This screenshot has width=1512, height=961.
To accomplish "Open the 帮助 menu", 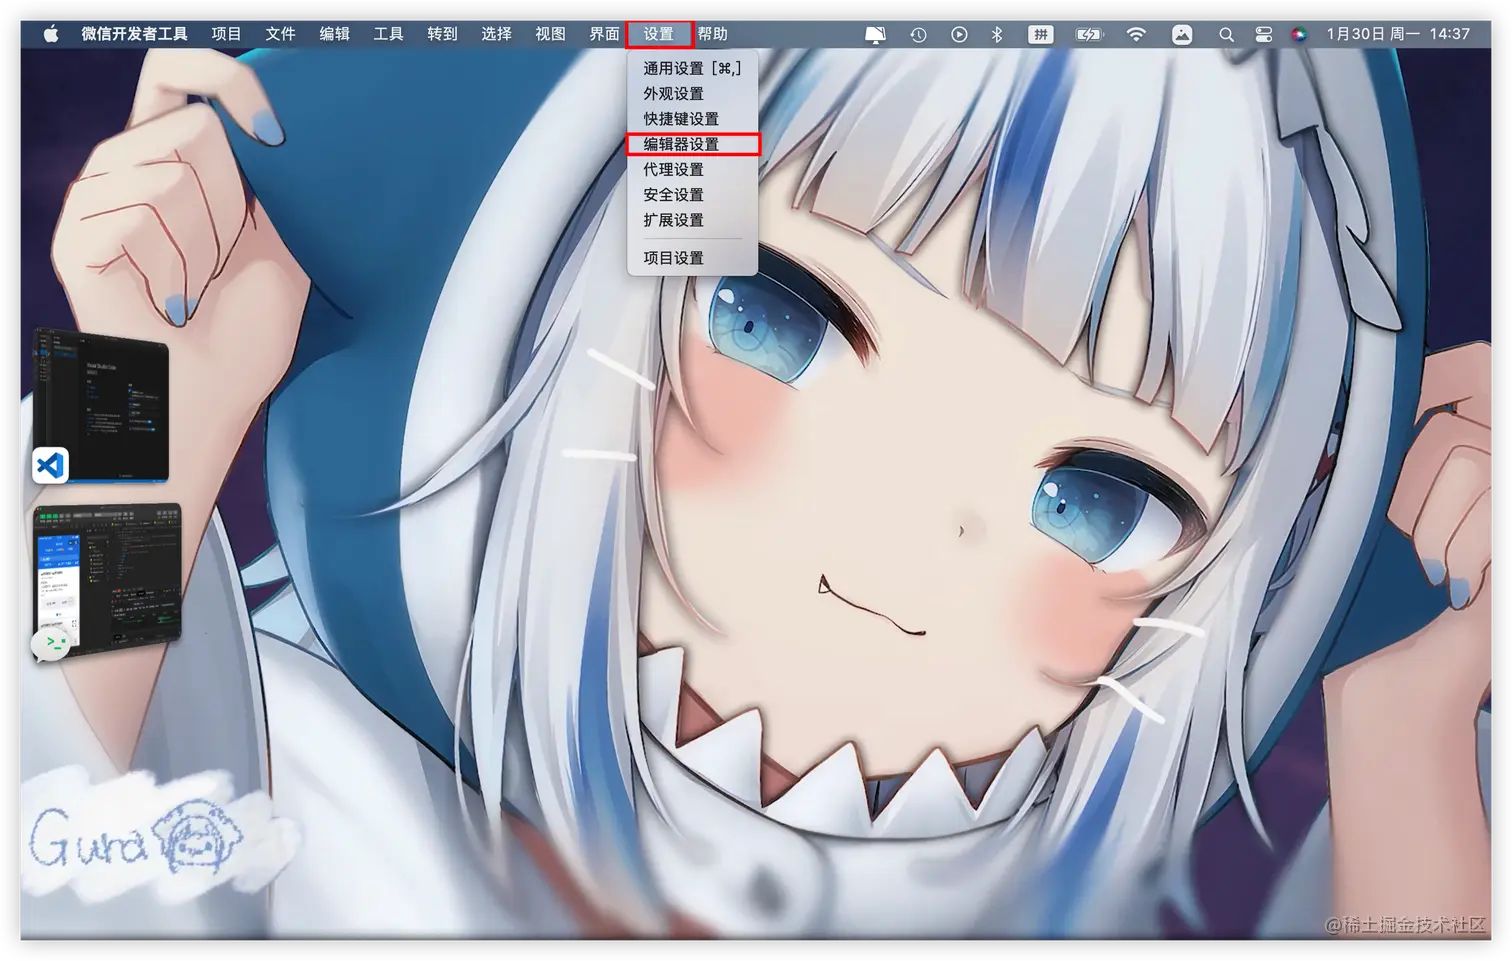I will [713, 34].
